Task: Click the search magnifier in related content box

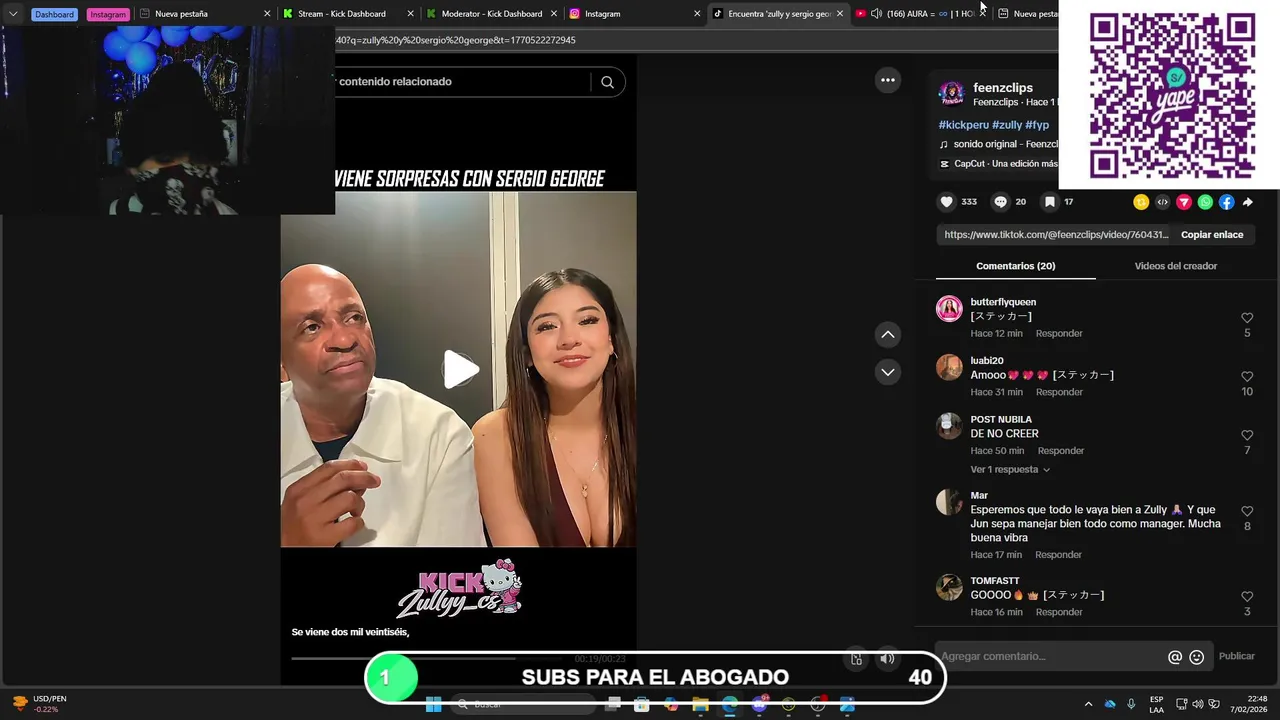Action: point(607,82)
